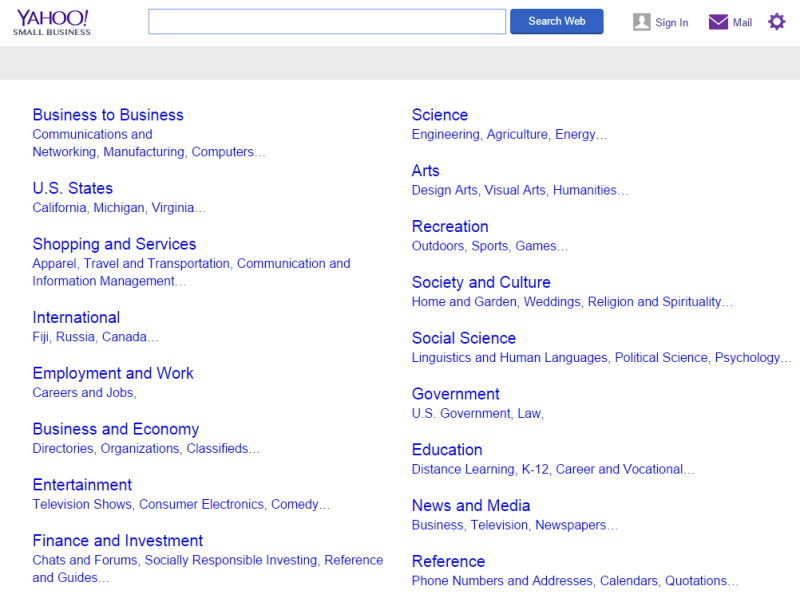The width and height of the screenshot is (800, 598).
Task: Open the Shopping and Services section
Action: (x=114, y=244)
